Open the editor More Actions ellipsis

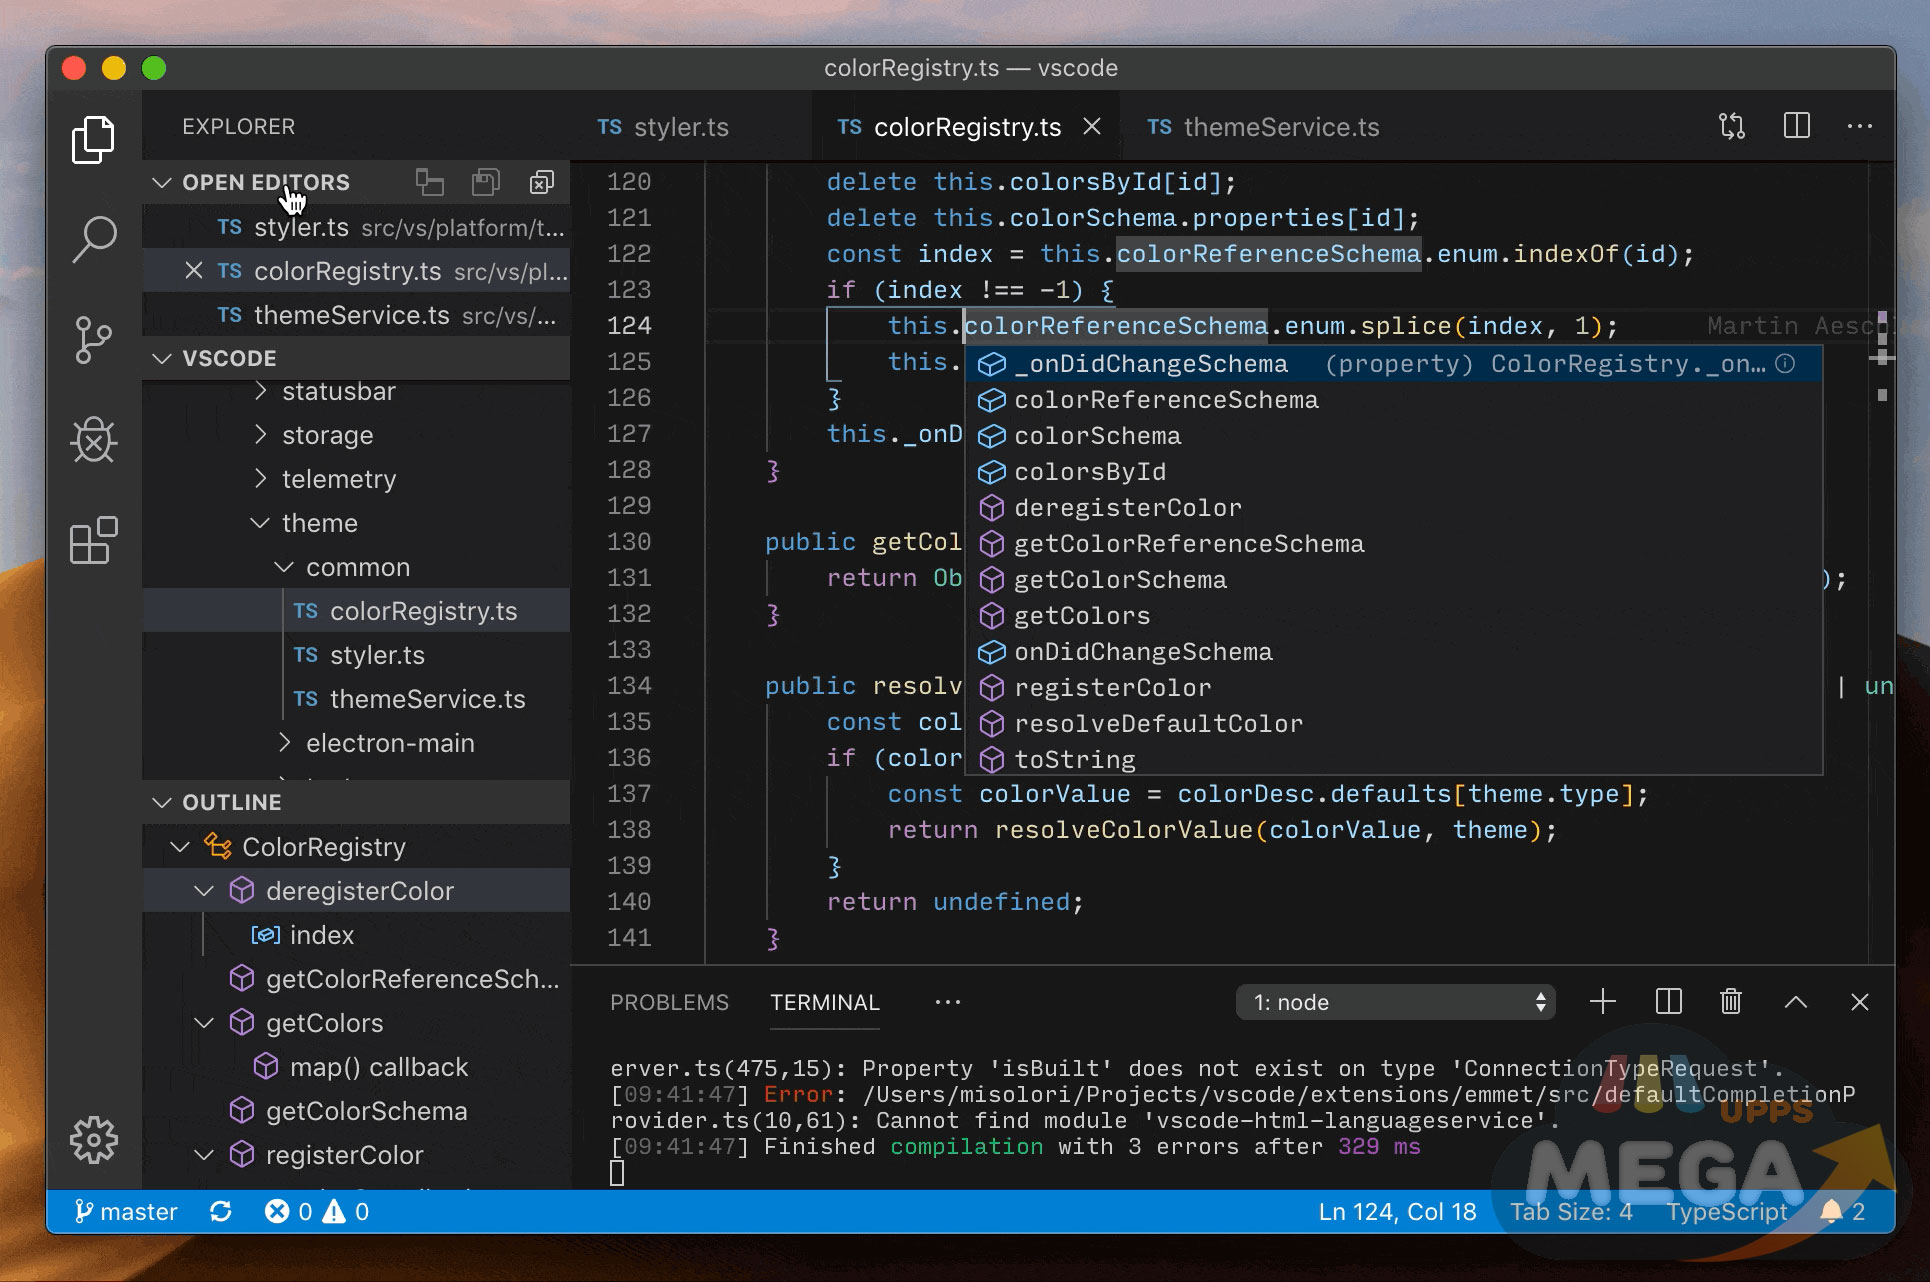(1860, 126)
